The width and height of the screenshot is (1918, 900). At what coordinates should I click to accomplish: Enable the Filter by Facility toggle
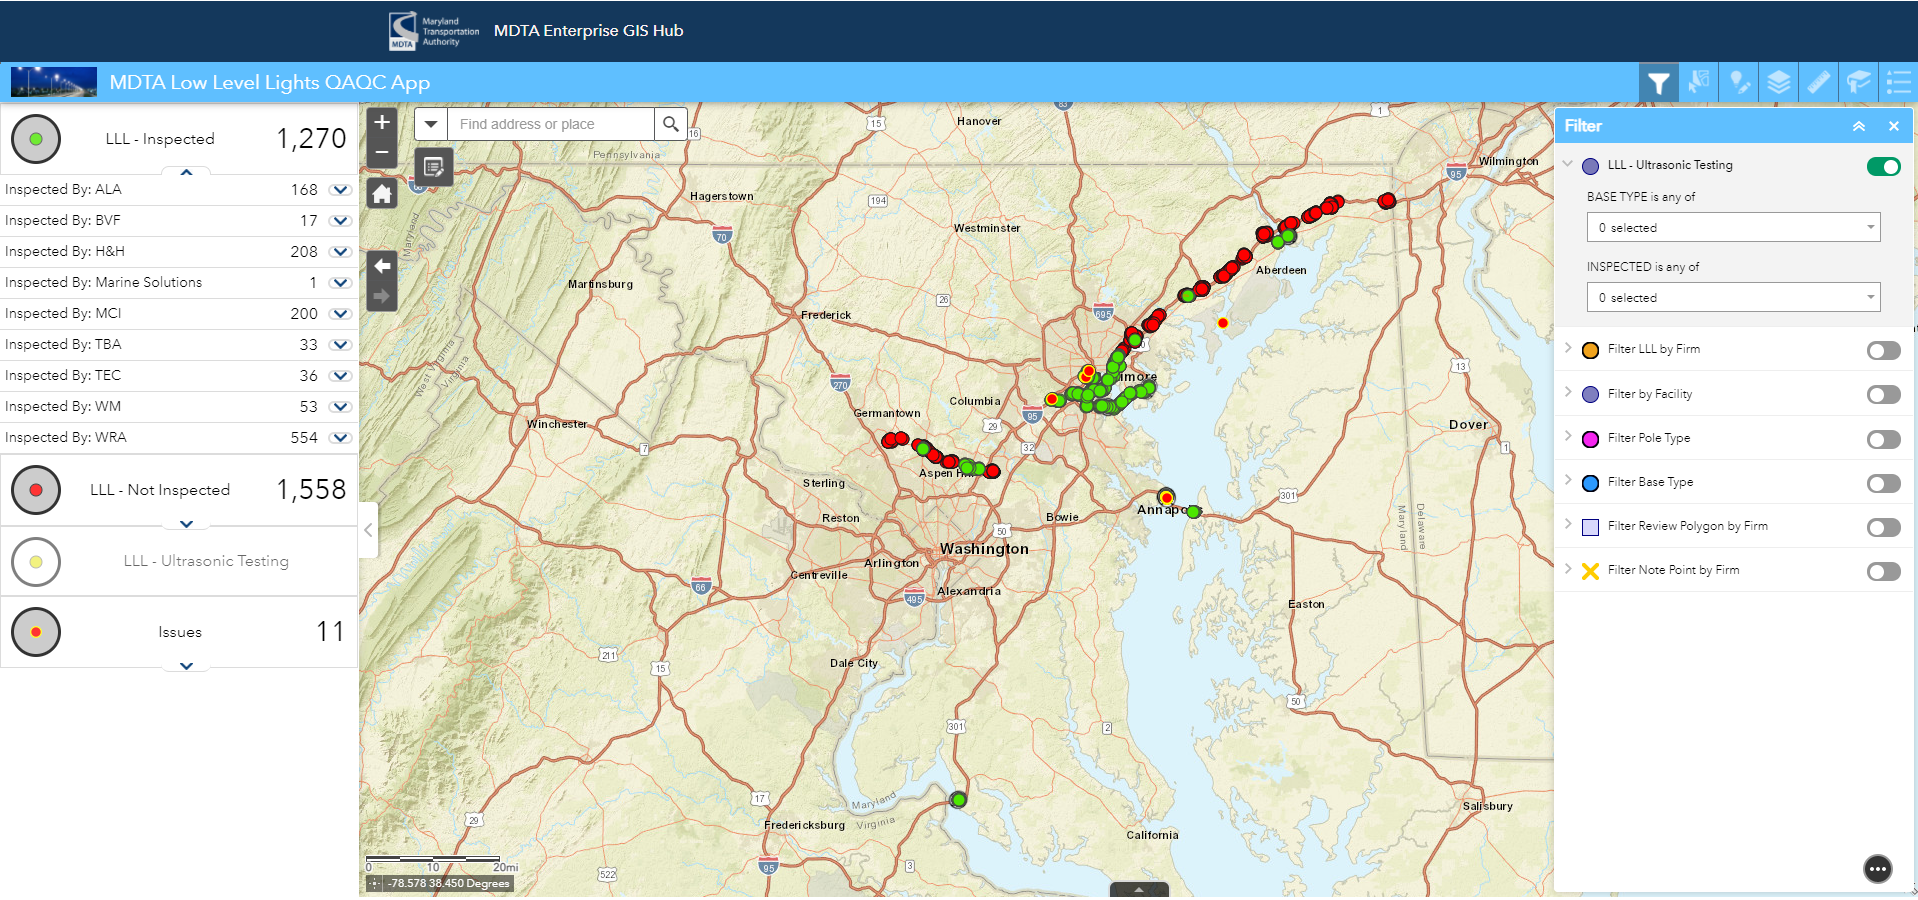tap(1883, 395)
